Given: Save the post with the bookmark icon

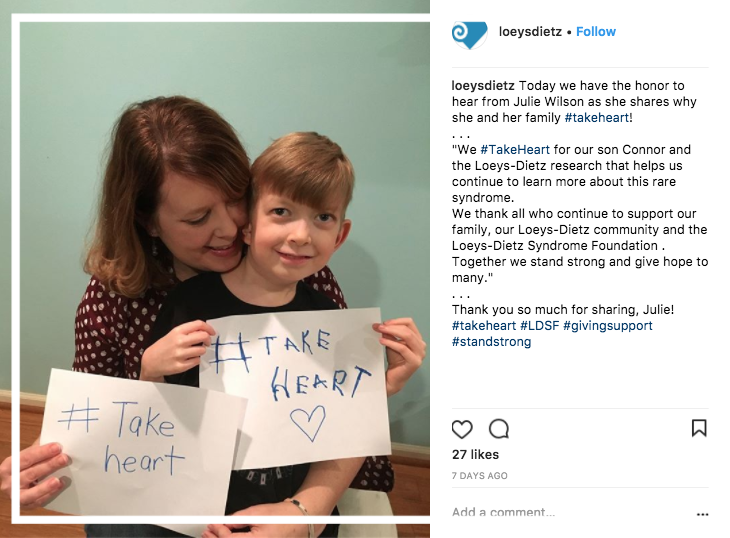Looking at the screenshot, I should pos(699,428).
